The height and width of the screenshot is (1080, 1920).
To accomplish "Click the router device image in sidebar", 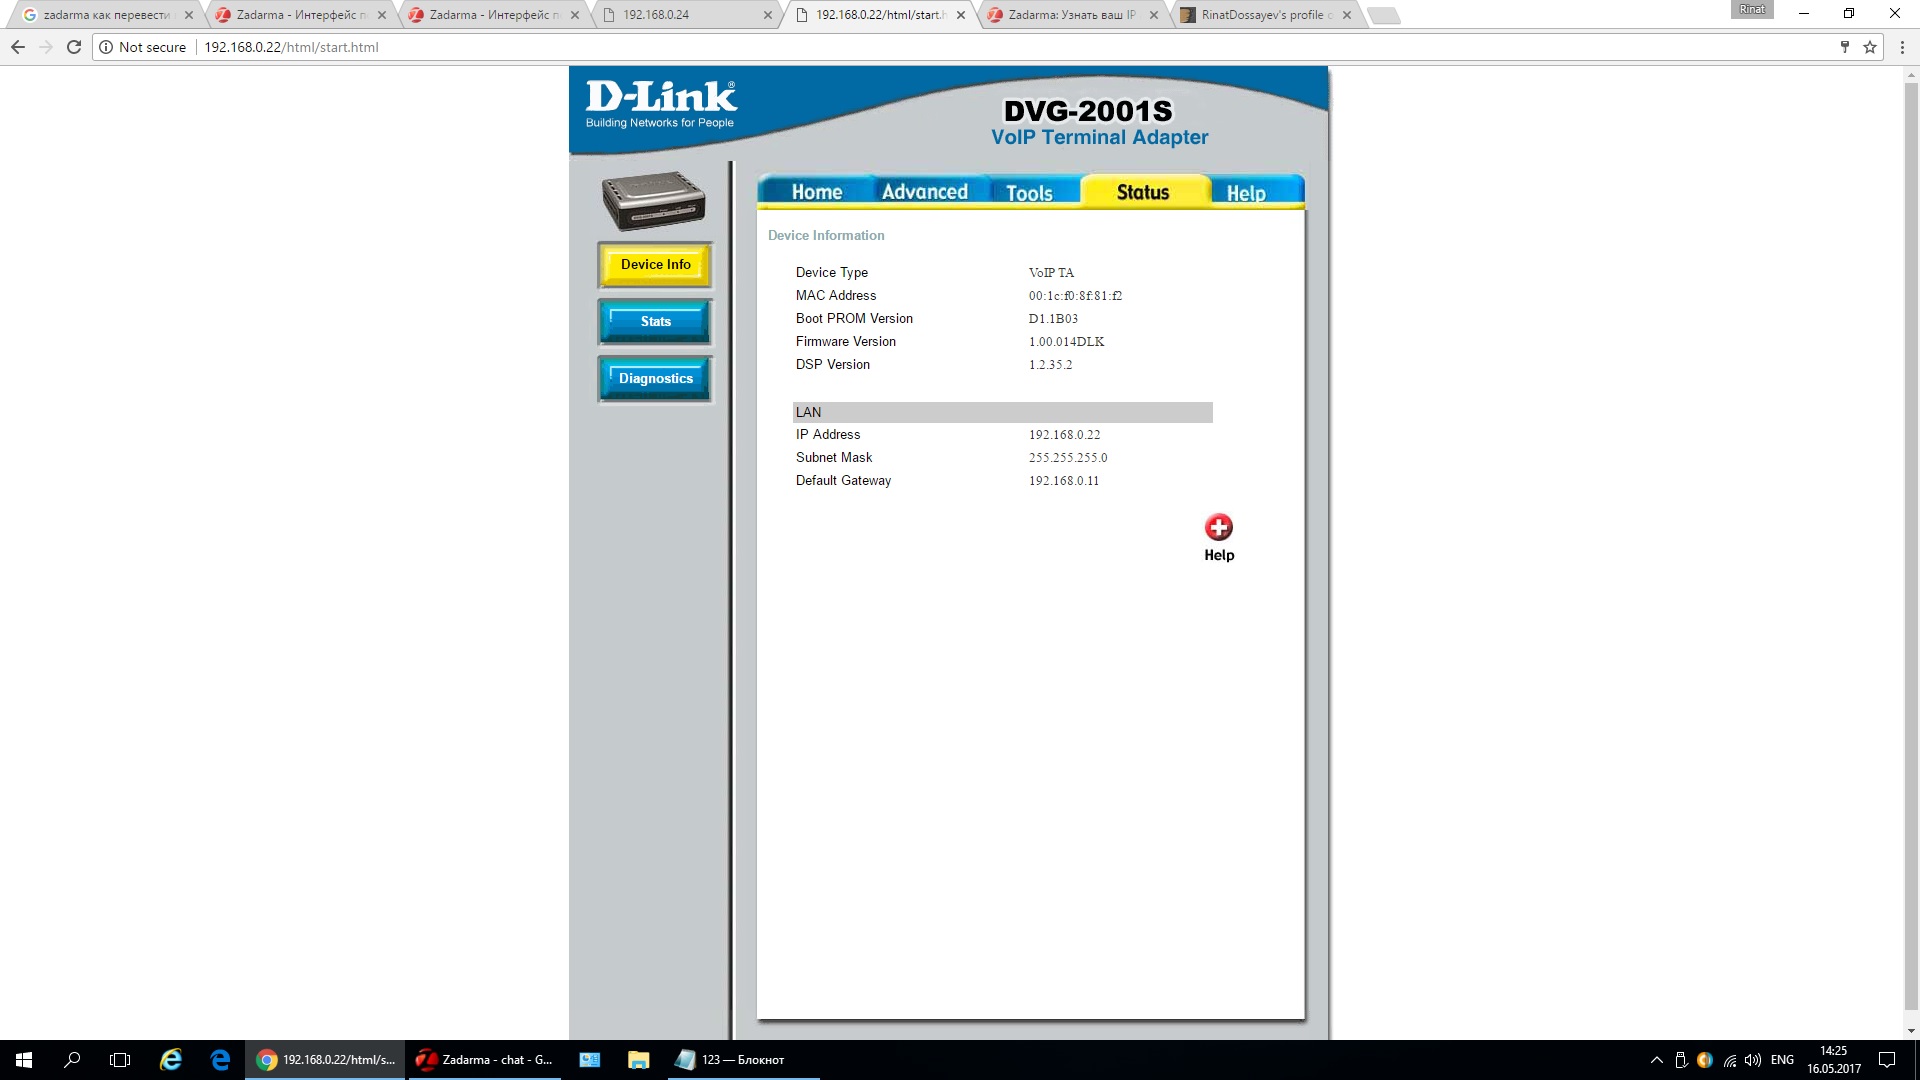I will tap(654, 200).
